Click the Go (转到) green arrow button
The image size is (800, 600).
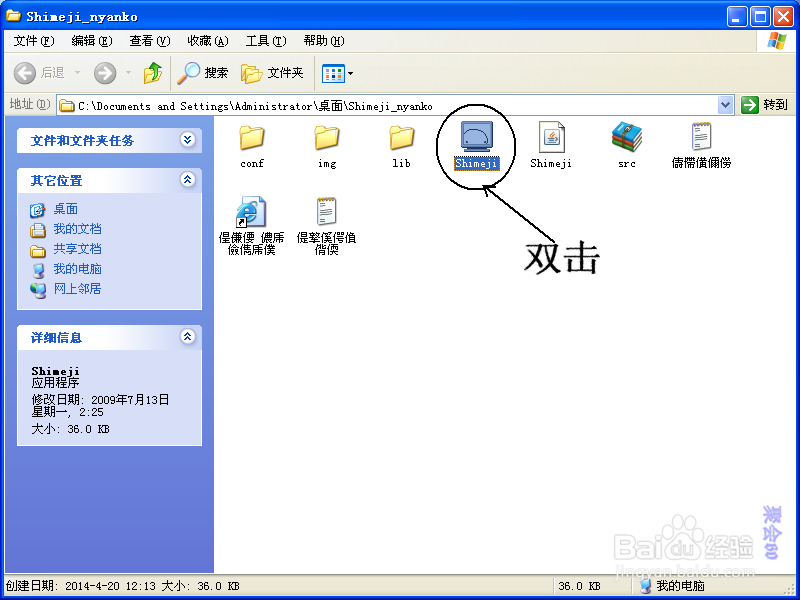click(x=749, y=105)
